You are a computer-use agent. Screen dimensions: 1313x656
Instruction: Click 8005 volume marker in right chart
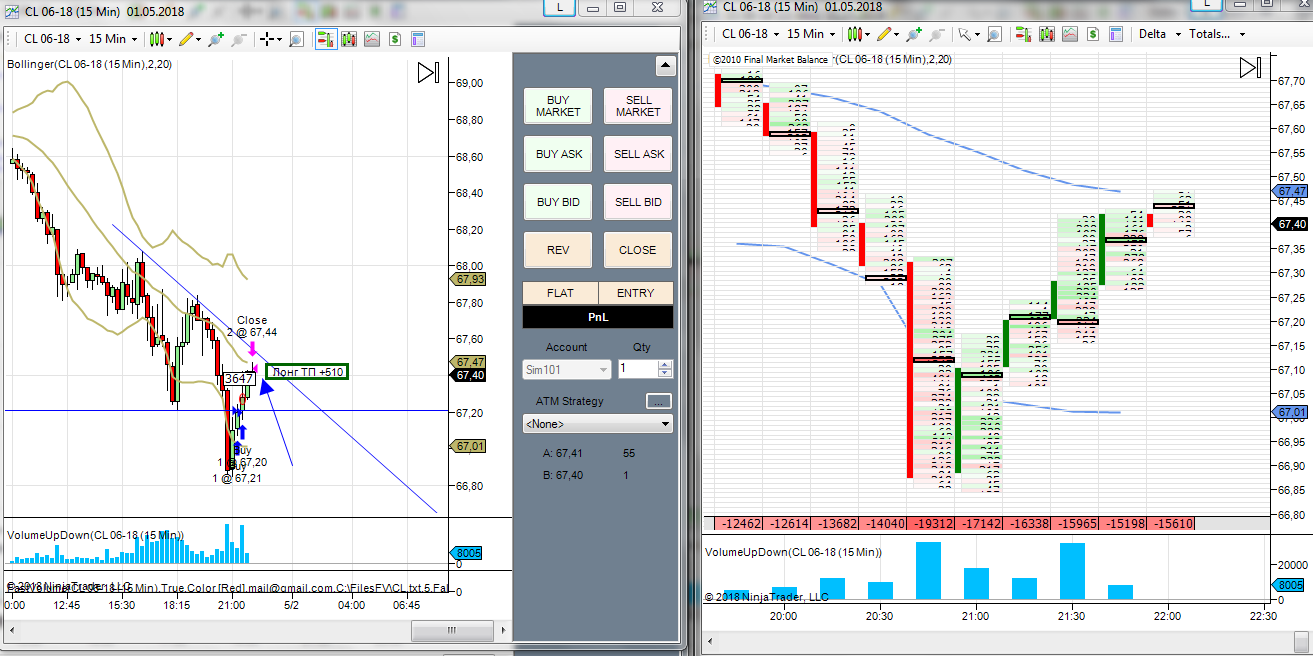coord(1290,586)
